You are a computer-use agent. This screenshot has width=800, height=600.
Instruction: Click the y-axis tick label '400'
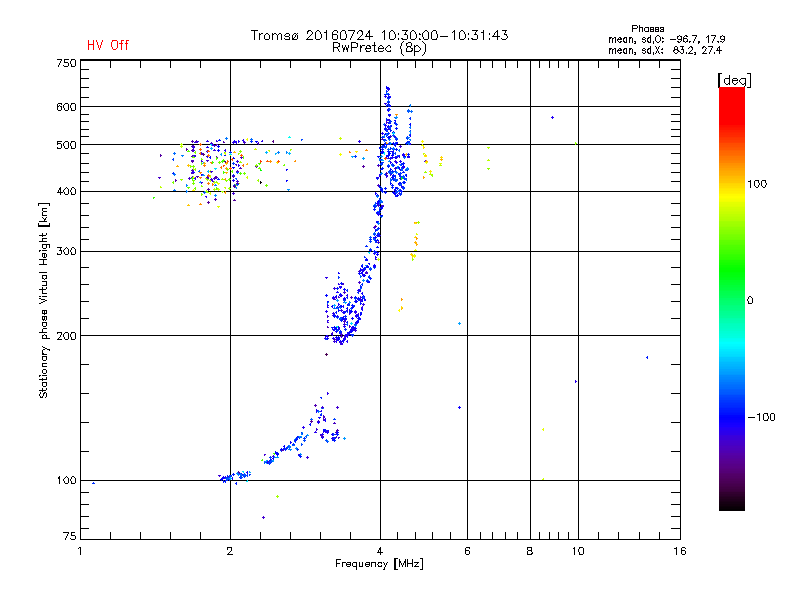(x=66, y=192)
